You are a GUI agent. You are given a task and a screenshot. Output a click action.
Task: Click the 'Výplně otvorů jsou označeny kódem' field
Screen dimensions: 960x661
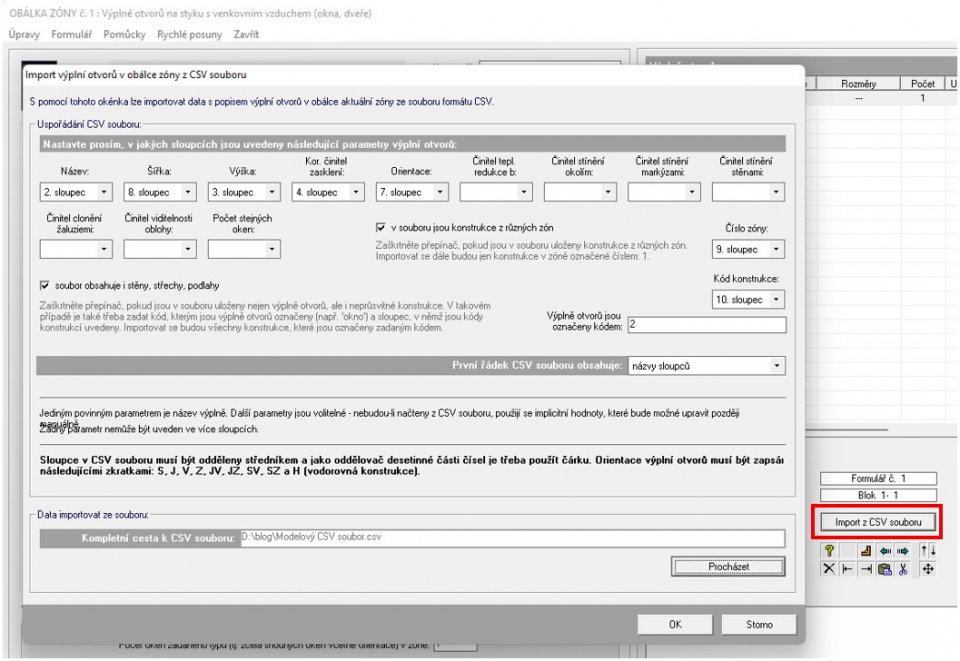coord(707,324)
